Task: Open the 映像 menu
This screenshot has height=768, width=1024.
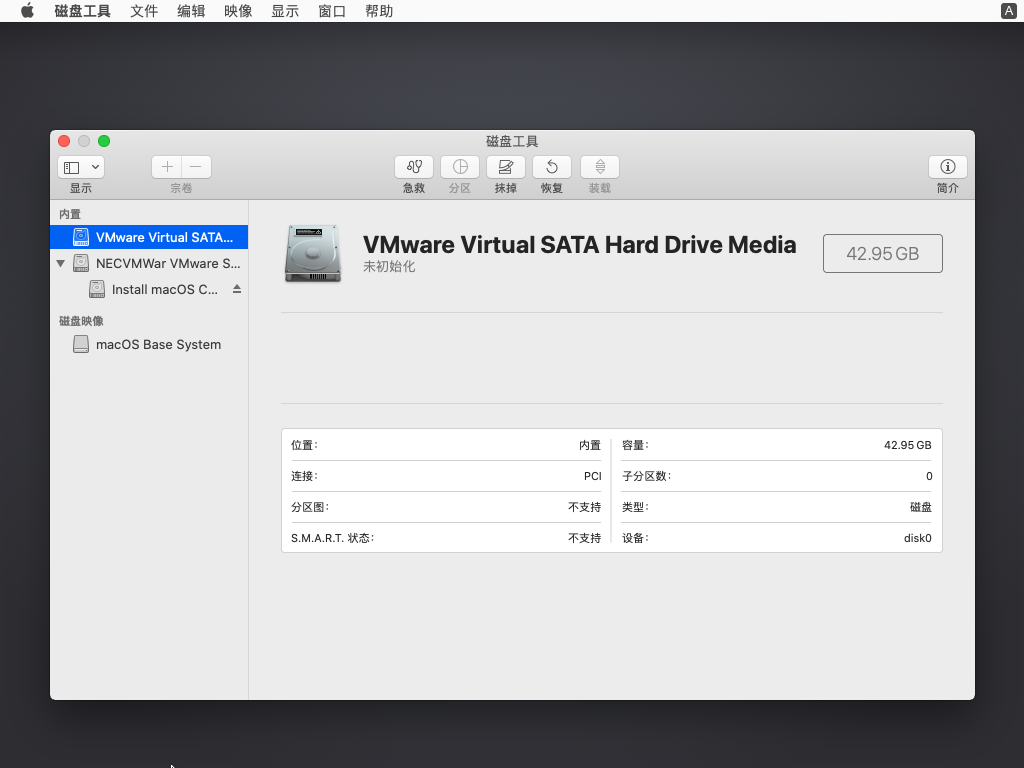Action: coord(238,11)
